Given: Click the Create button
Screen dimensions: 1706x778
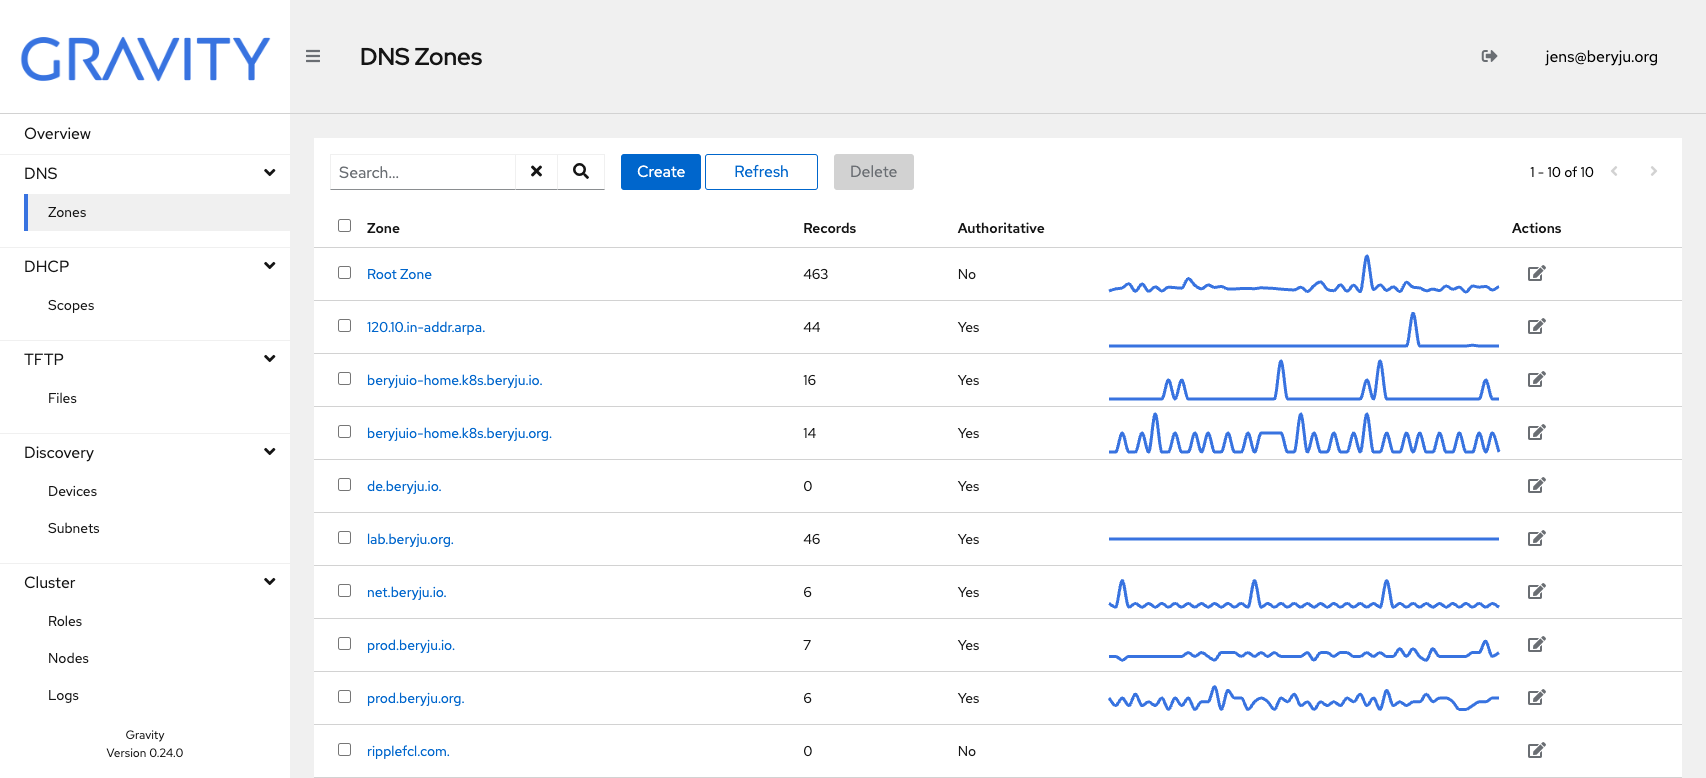Looking at the screenshot, I should (661, 172).
